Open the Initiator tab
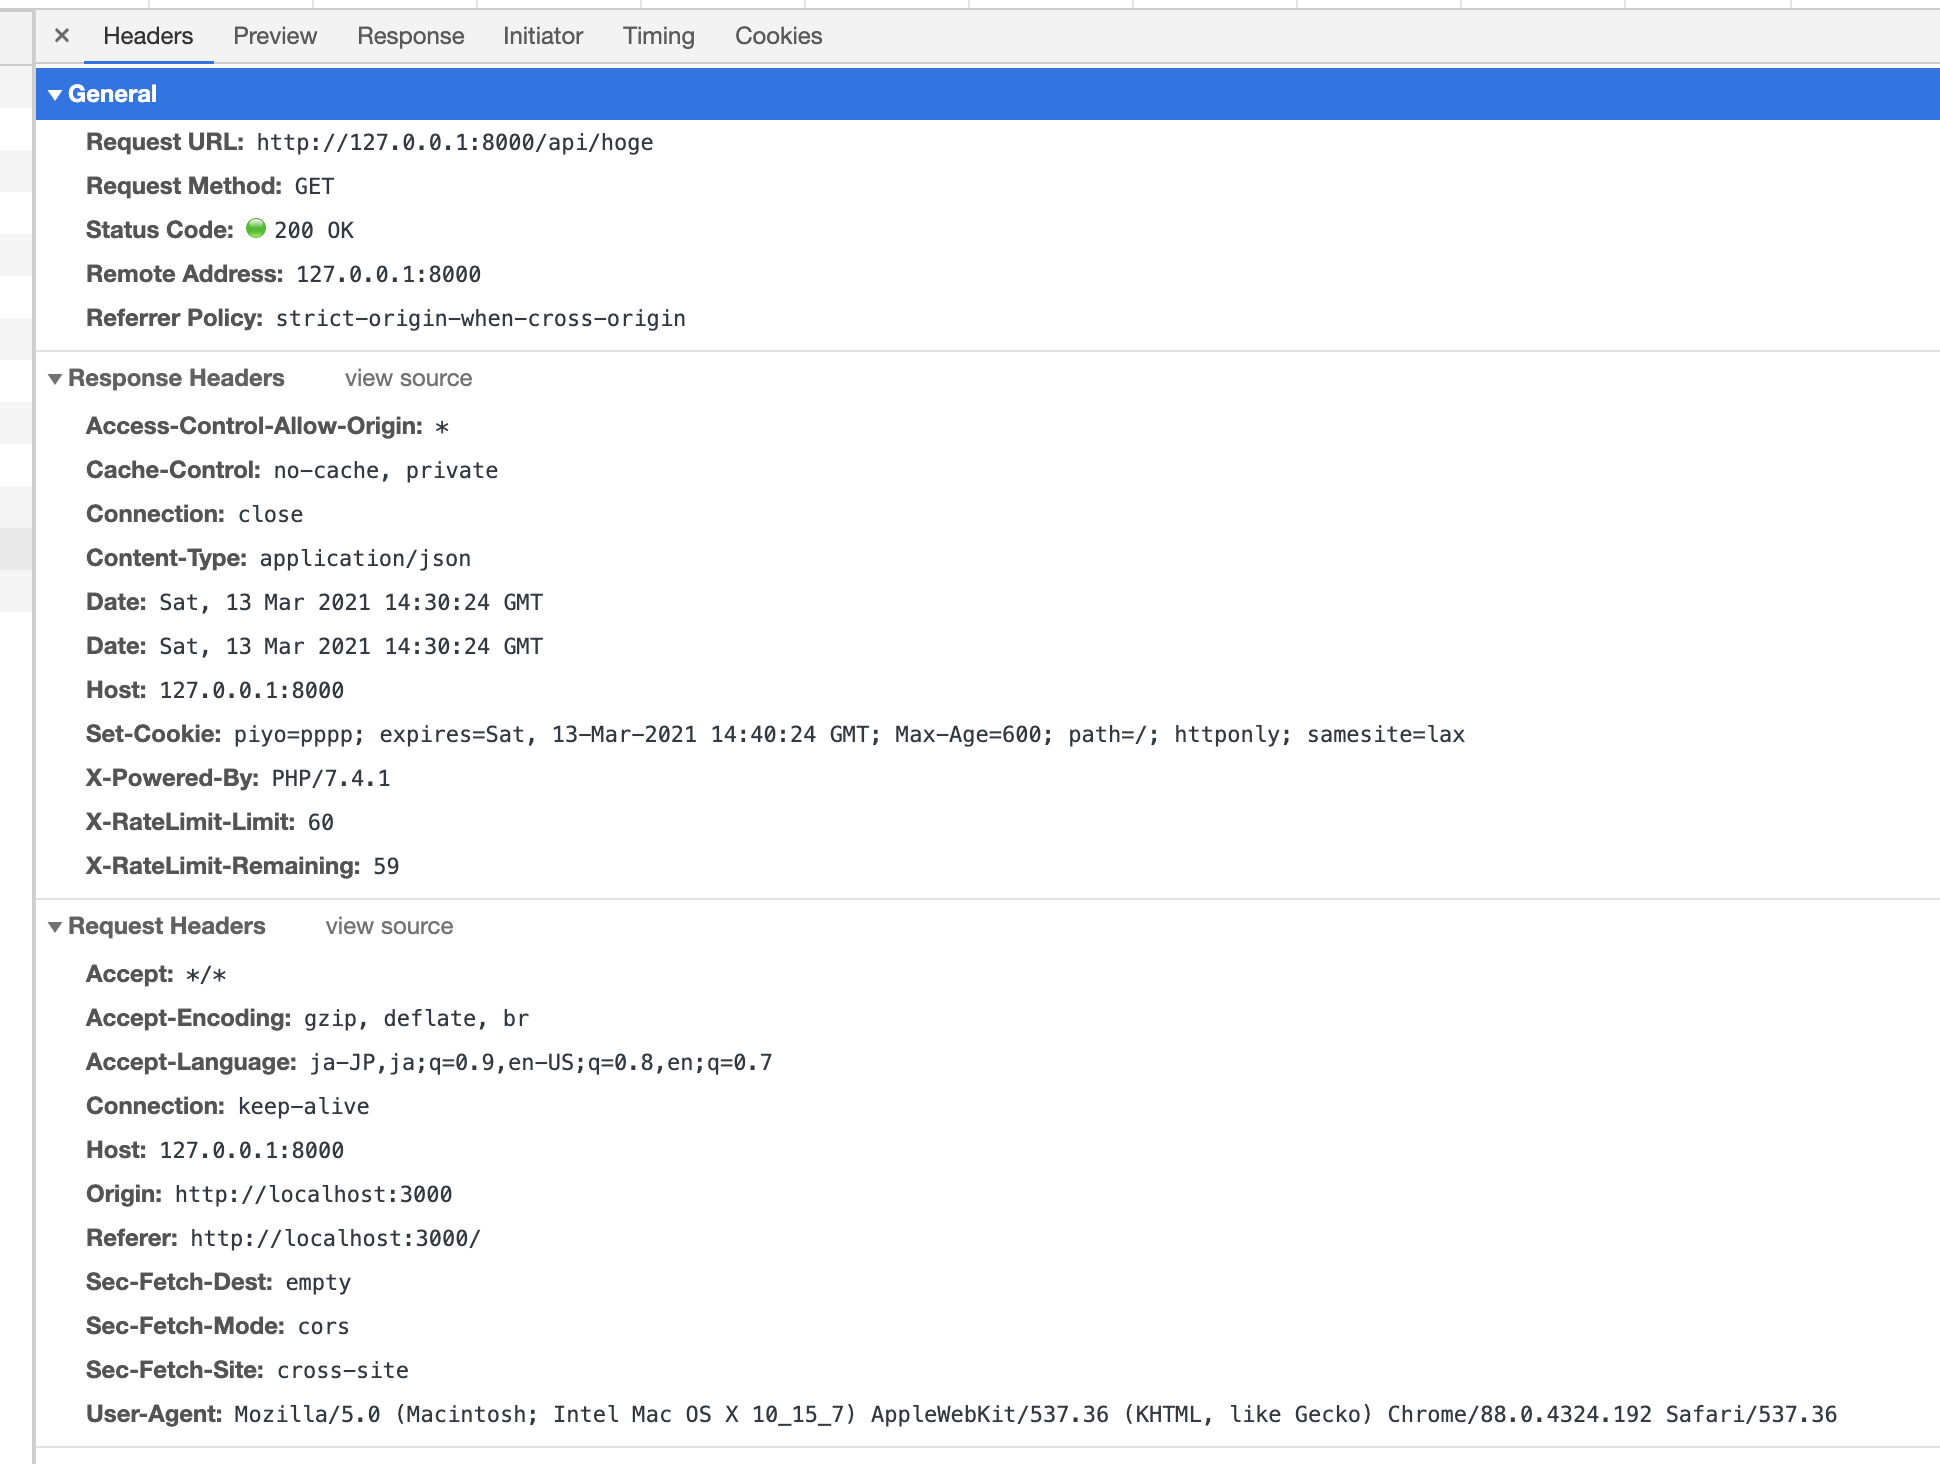 coord(542,36)
